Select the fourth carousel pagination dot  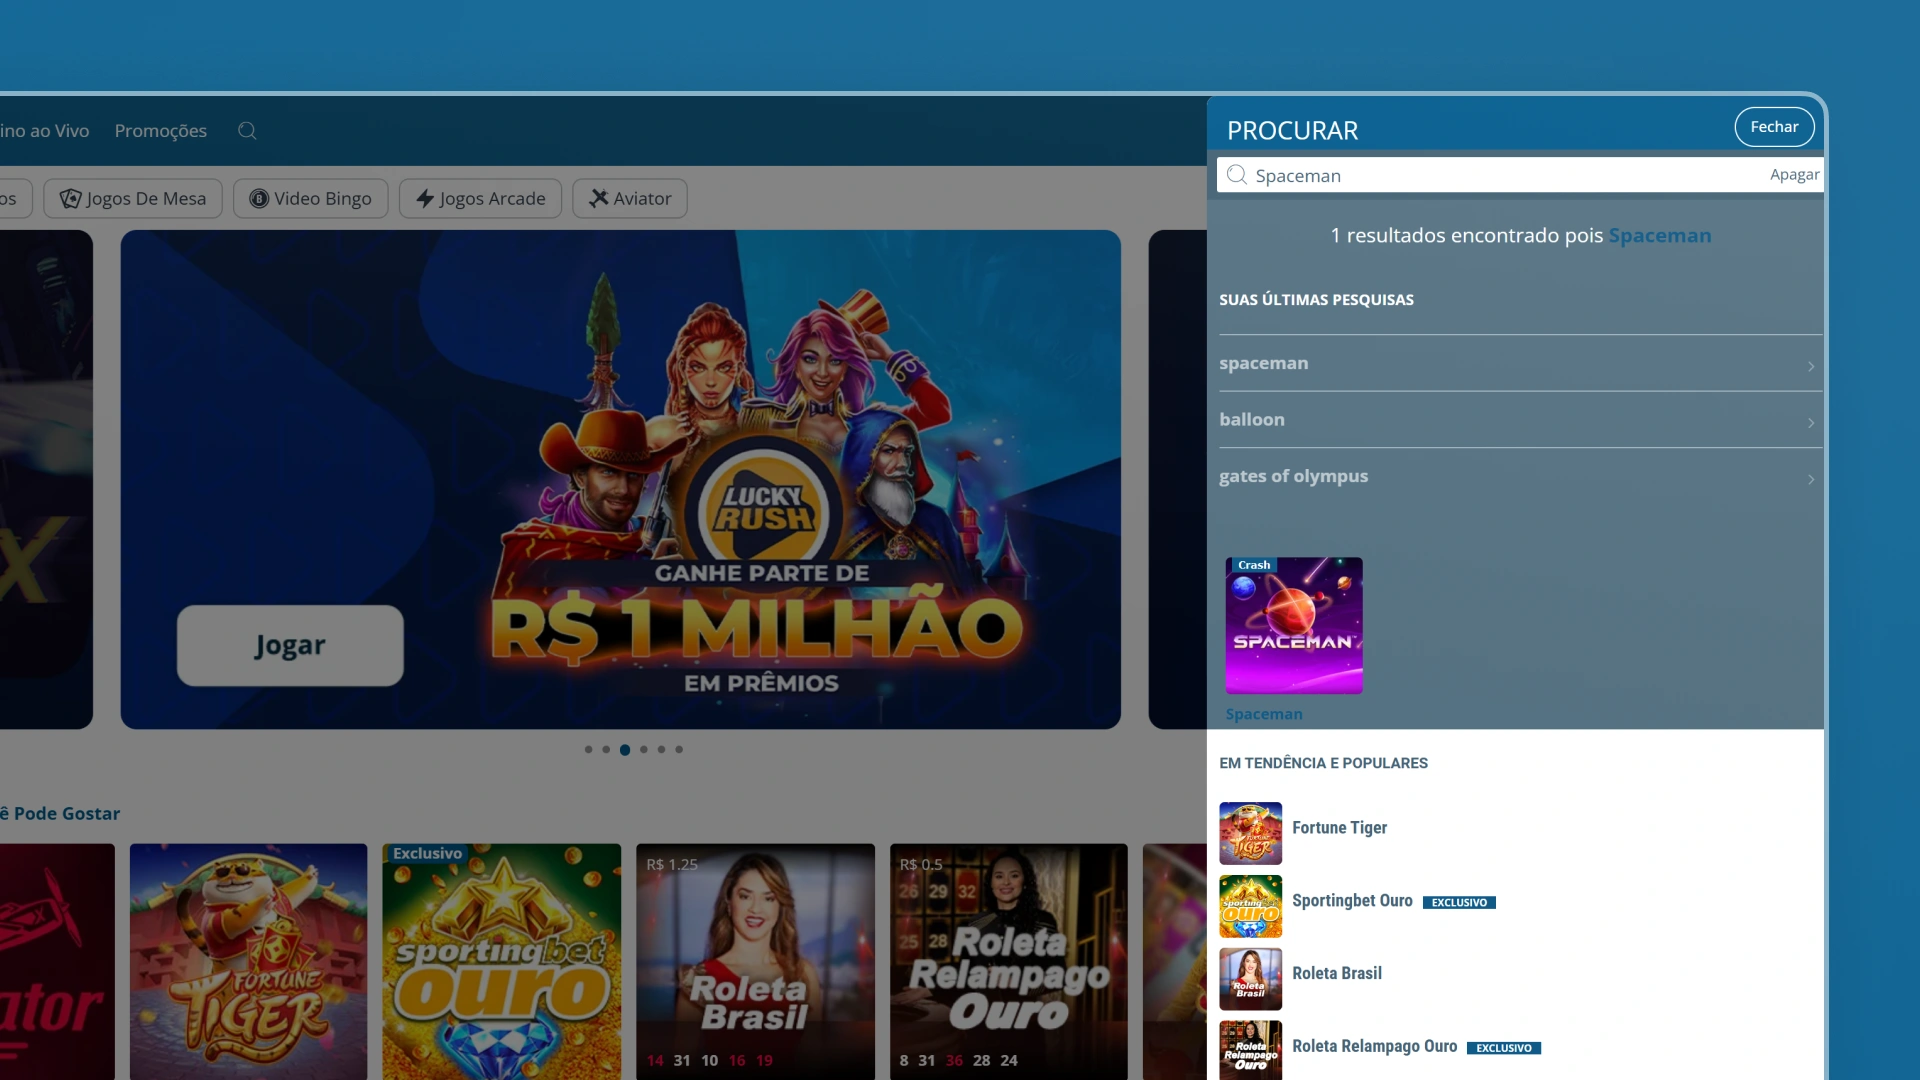point(643,749)
